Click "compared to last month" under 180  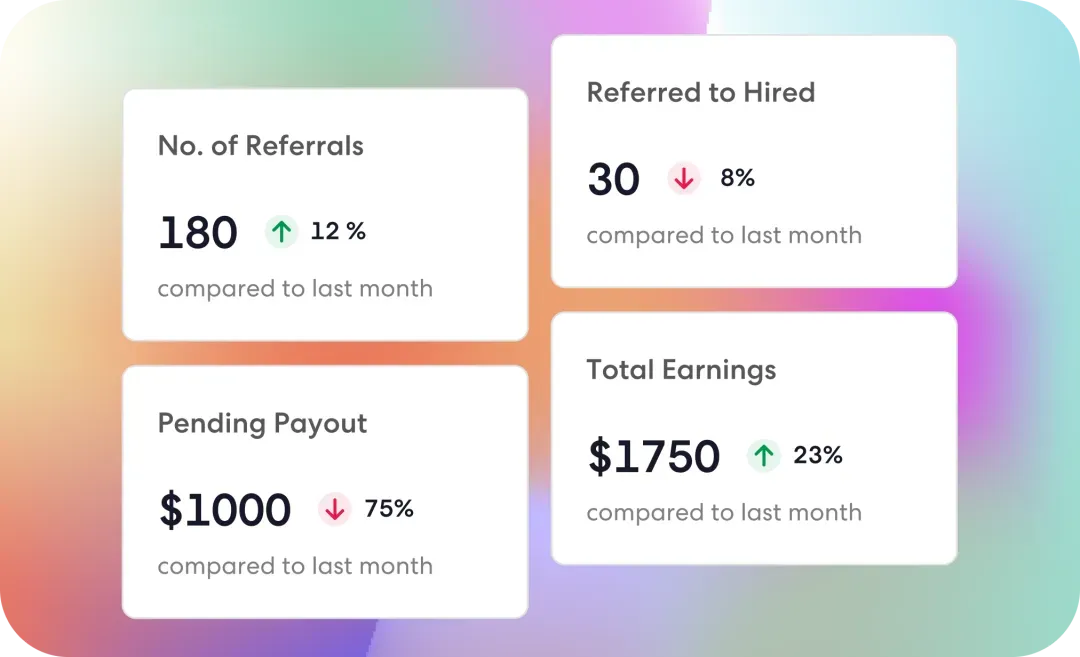click(x=295, y=289)
